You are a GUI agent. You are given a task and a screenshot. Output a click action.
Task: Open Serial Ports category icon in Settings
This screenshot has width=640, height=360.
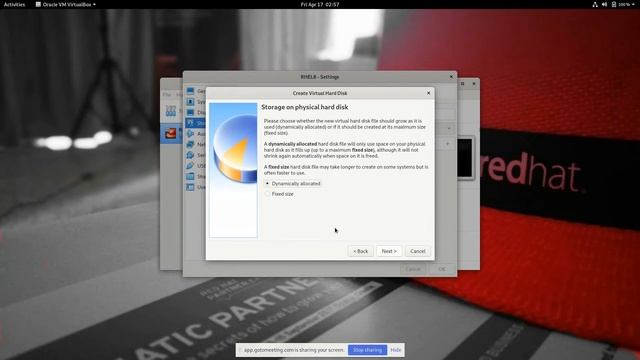point(191,155)
